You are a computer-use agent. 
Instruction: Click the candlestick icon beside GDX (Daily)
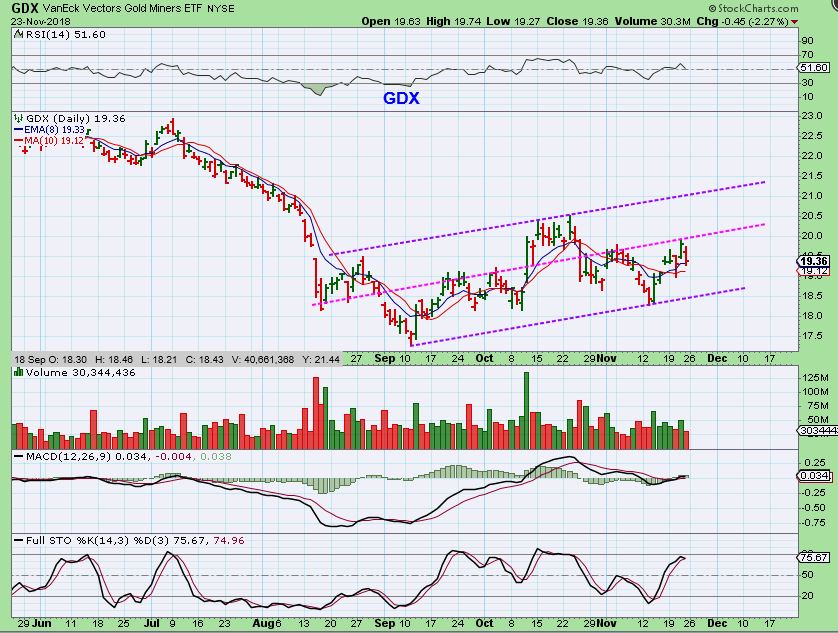point(19,118)
